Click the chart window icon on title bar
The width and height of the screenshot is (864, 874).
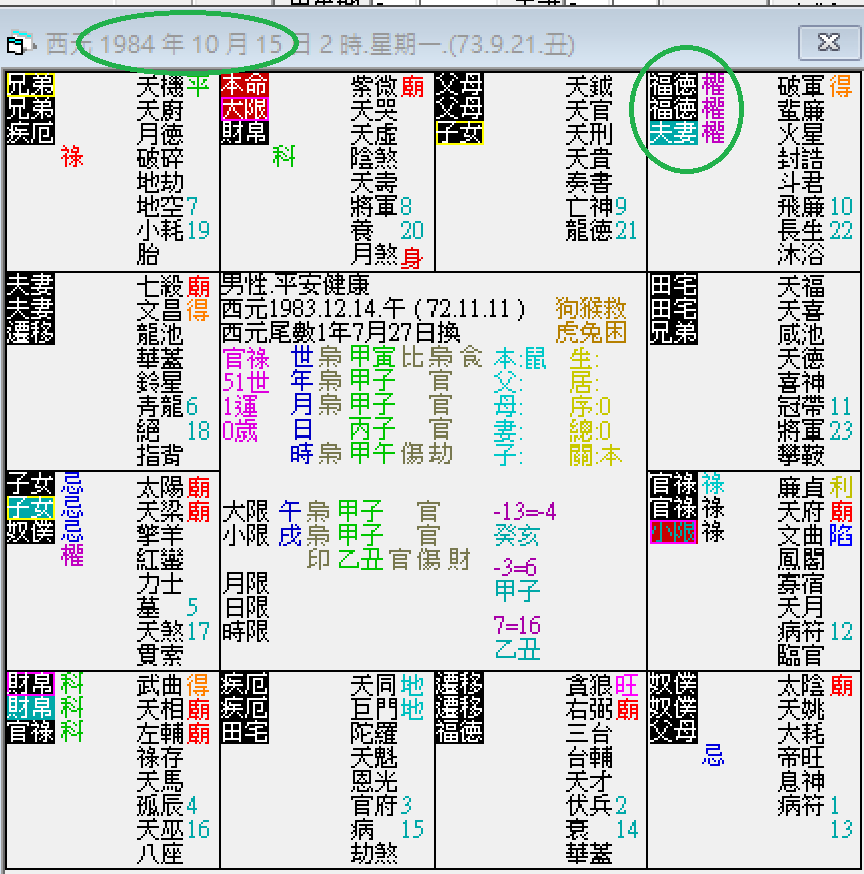(x=16, y=44)
